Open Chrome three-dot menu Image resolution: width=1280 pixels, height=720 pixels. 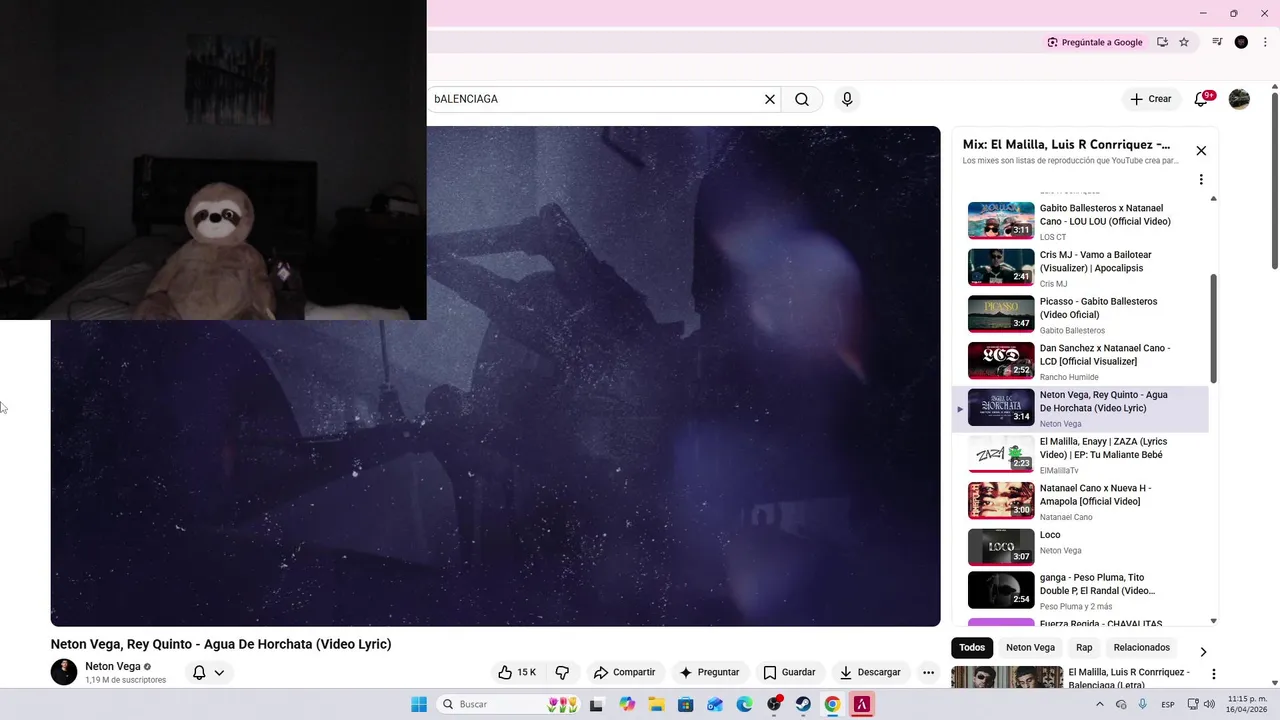tap(1265, 42)
